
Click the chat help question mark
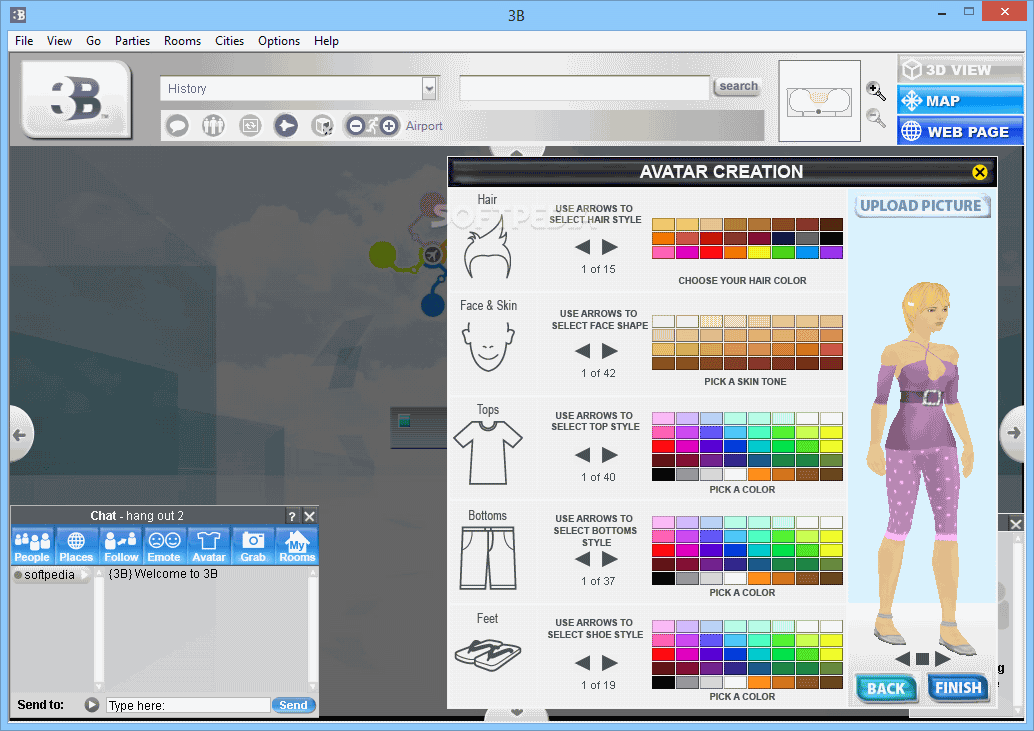(x=291, y=516)
